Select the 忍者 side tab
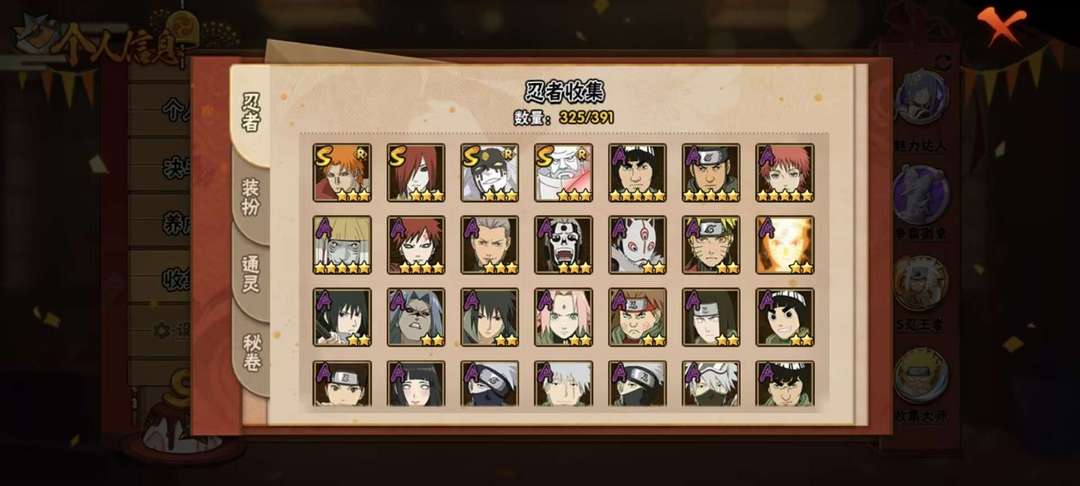1080x486 pixels. click(251, 116)
